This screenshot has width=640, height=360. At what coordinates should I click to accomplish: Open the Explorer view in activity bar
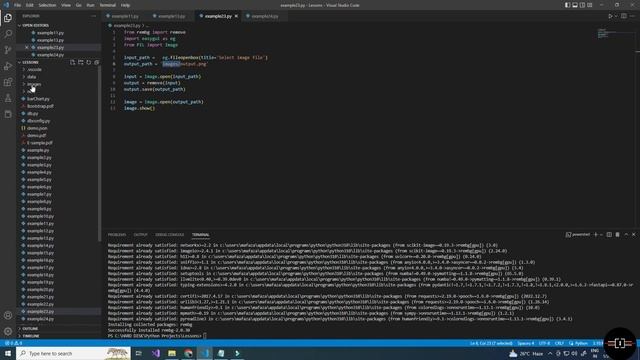[8, 18]
